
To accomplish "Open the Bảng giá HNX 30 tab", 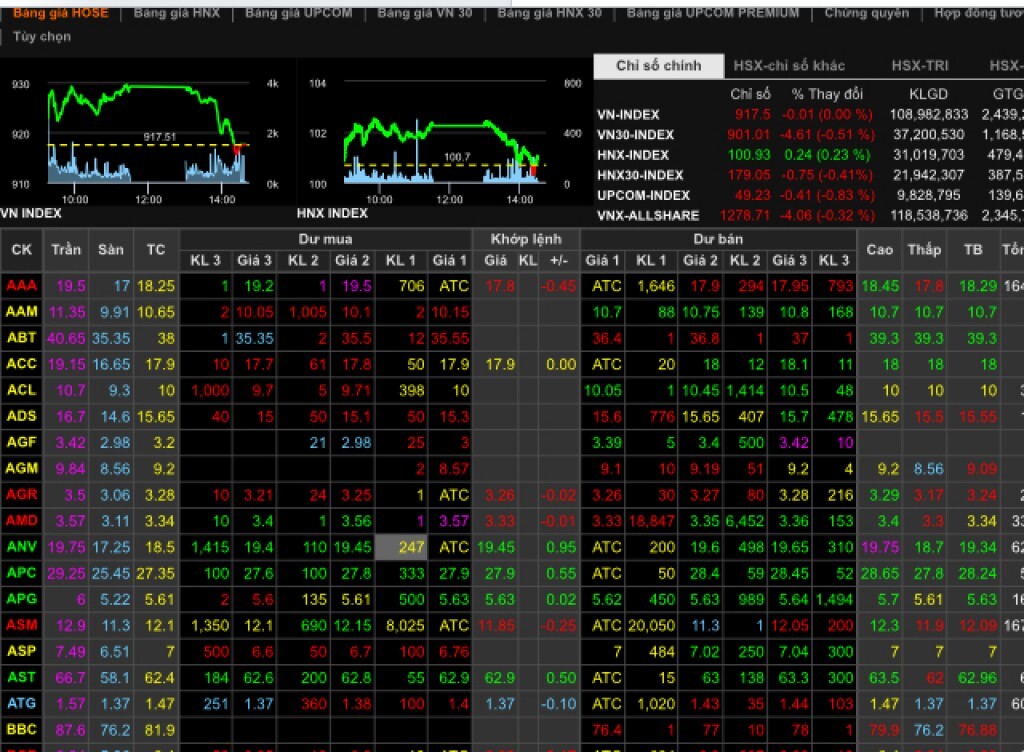I will (549, 13).
